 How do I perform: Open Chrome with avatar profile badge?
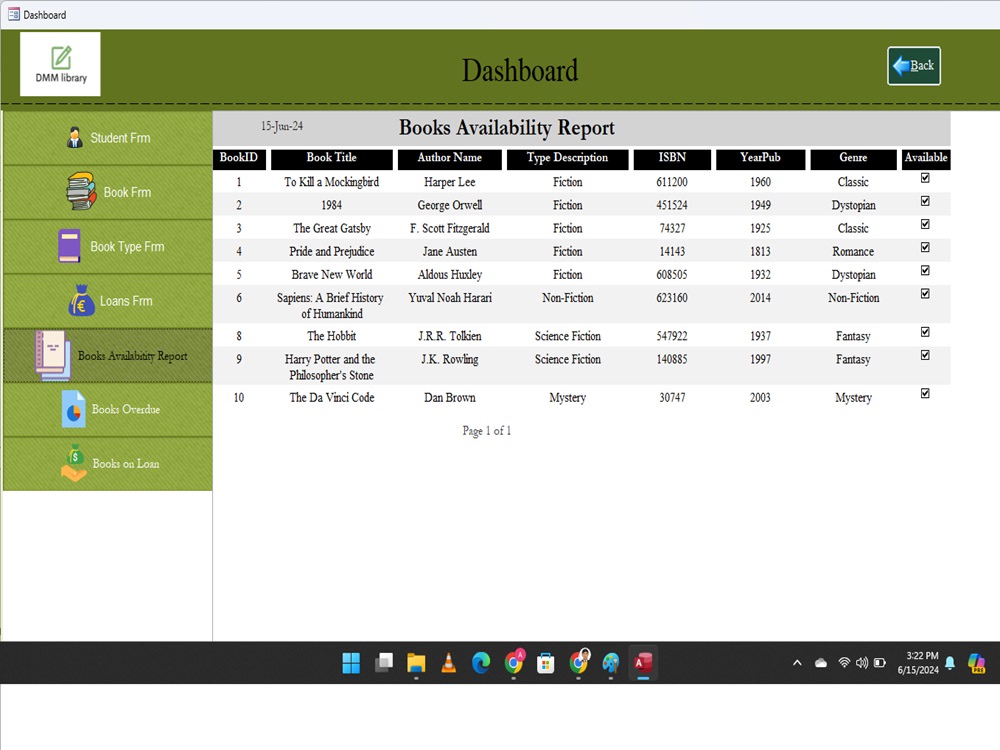(x=579, y=662)
